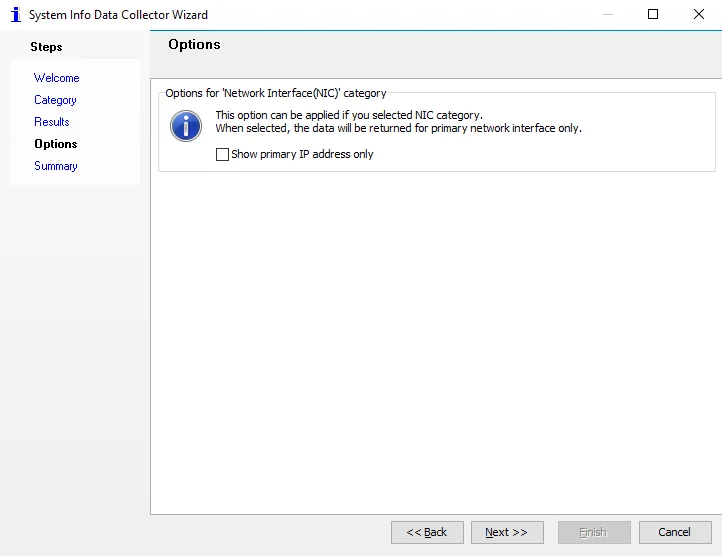
Task: Cancel the wizard
Action: click(675, 533)
